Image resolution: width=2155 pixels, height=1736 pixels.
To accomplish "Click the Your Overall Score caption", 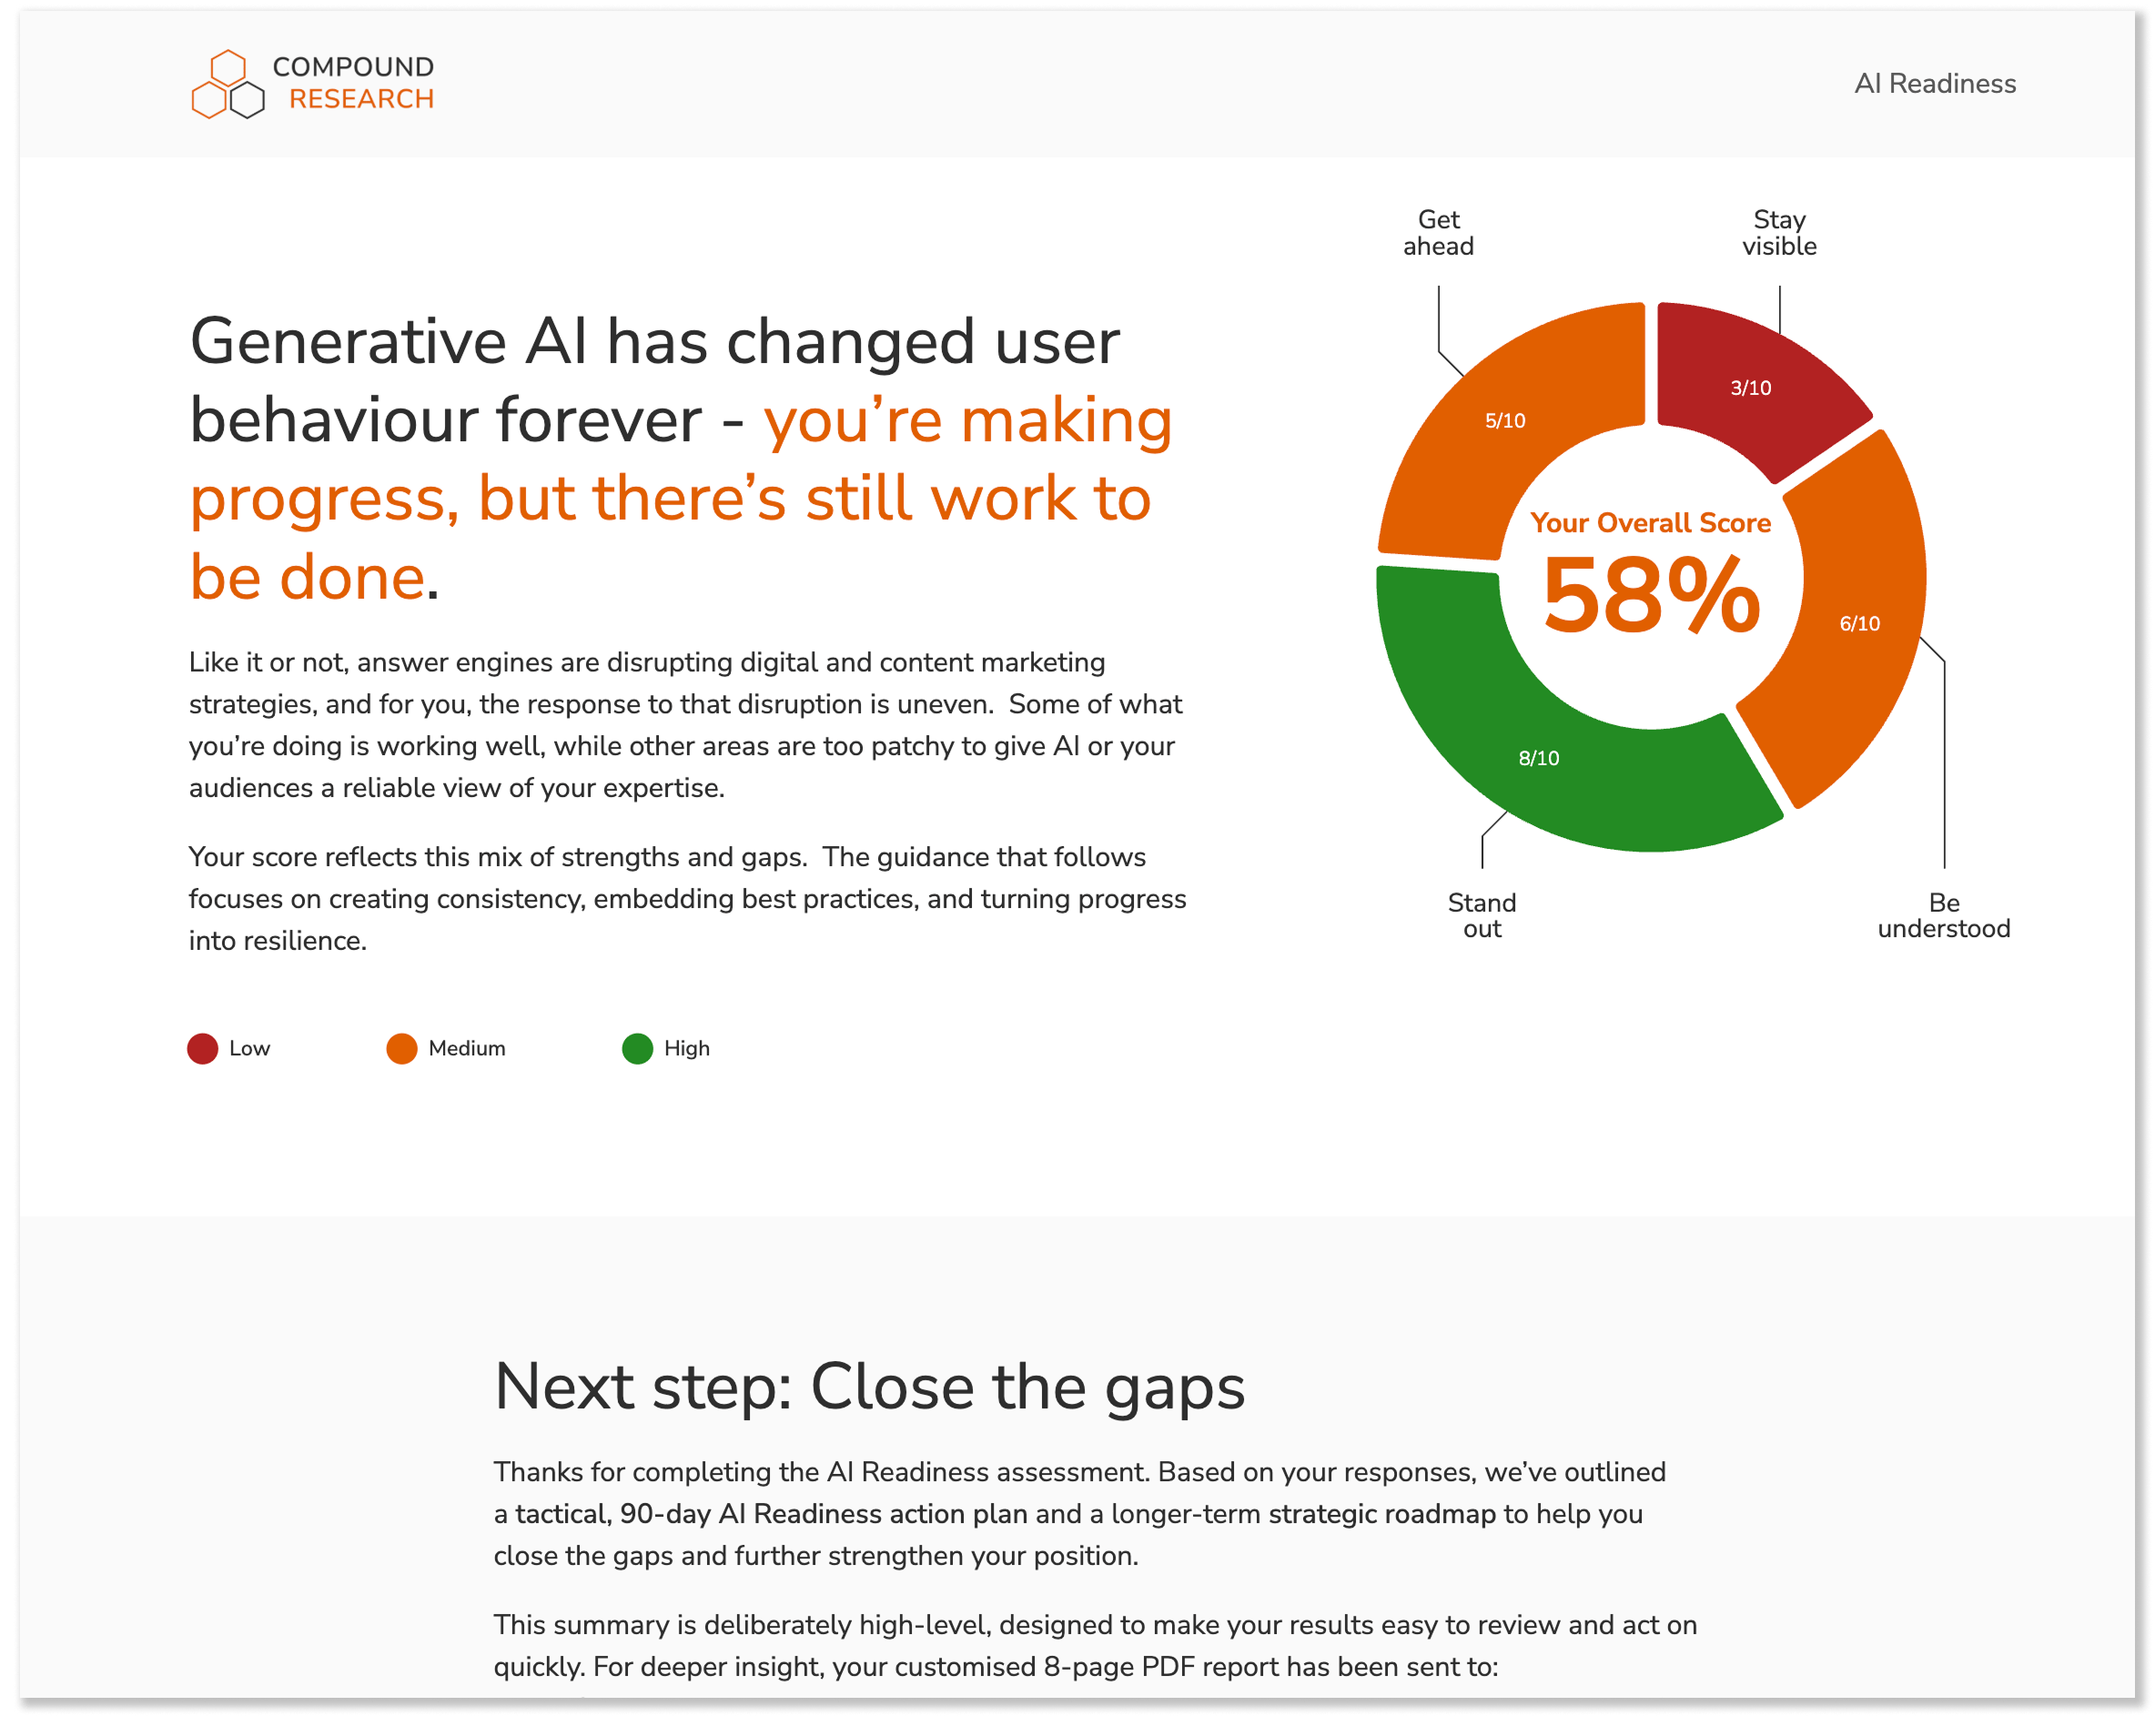I will point(1650,523).
